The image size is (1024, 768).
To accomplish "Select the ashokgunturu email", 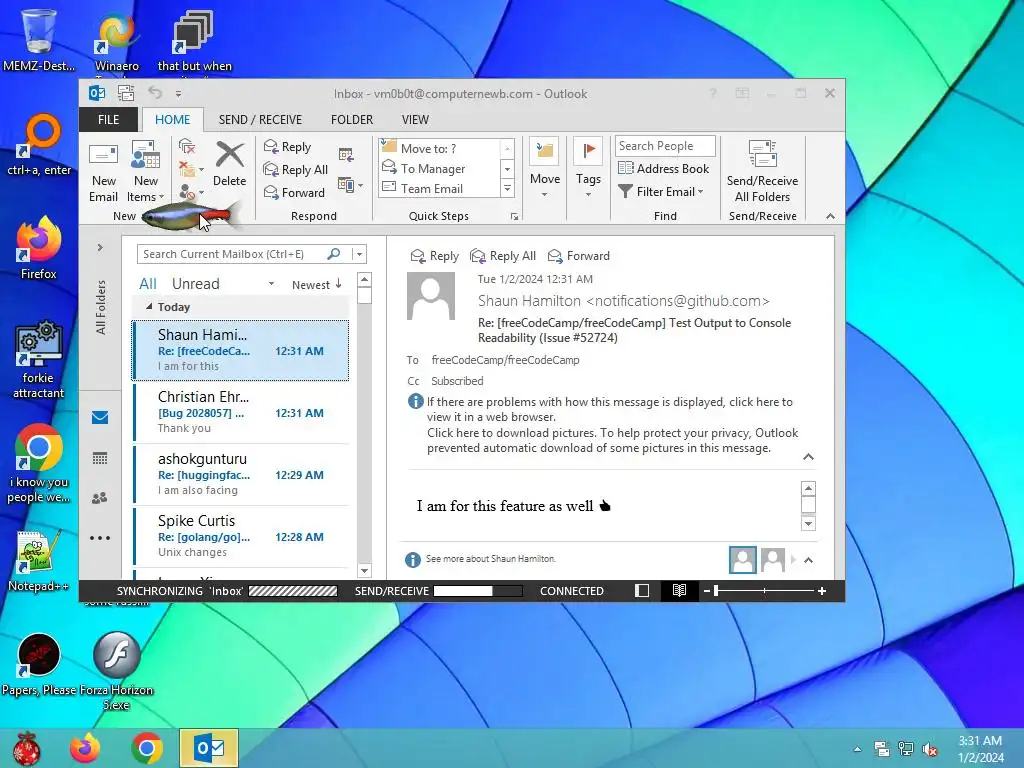I will 240,475.
